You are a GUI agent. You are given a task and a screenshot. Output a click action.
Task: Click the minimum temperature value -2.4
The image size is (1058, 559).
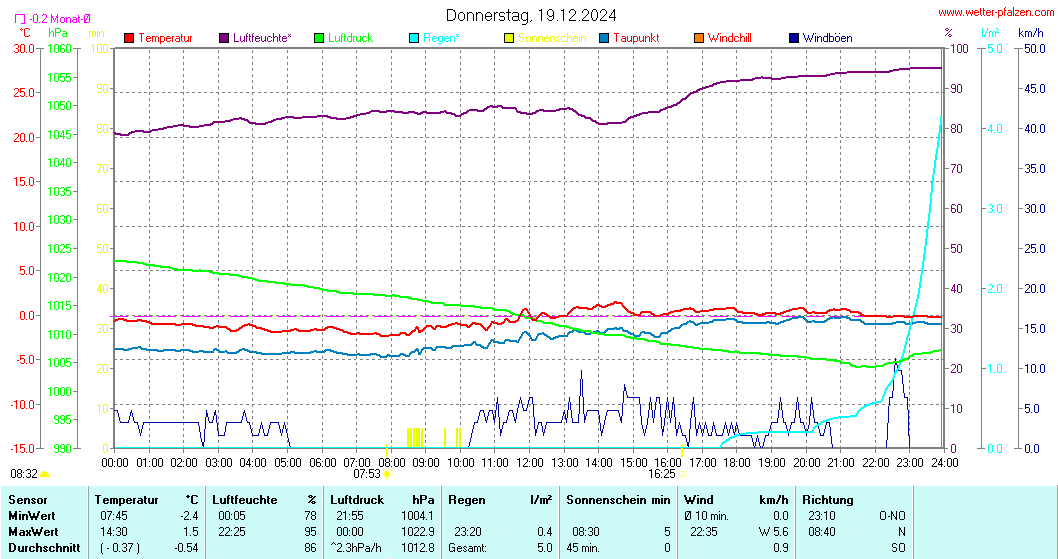point(190,516)
